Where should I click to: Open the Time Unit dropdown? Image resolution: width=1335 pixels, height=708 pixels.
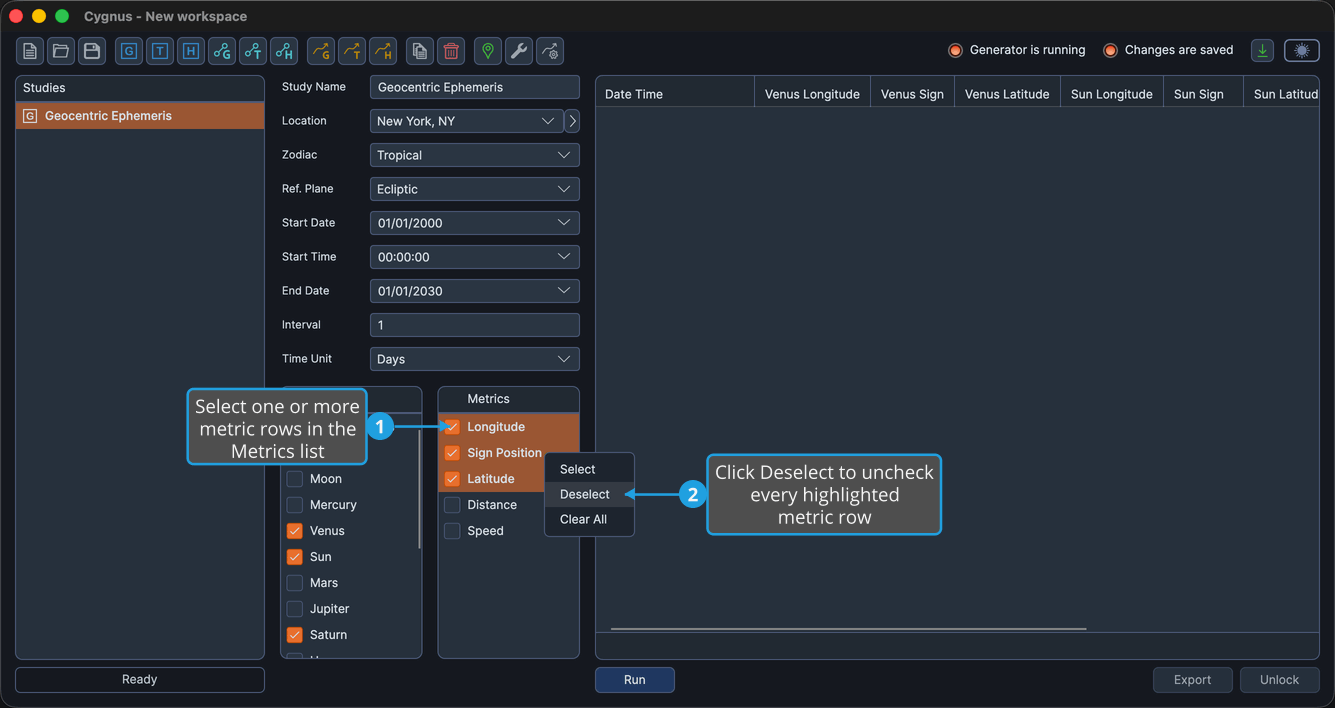pos(474,359)
